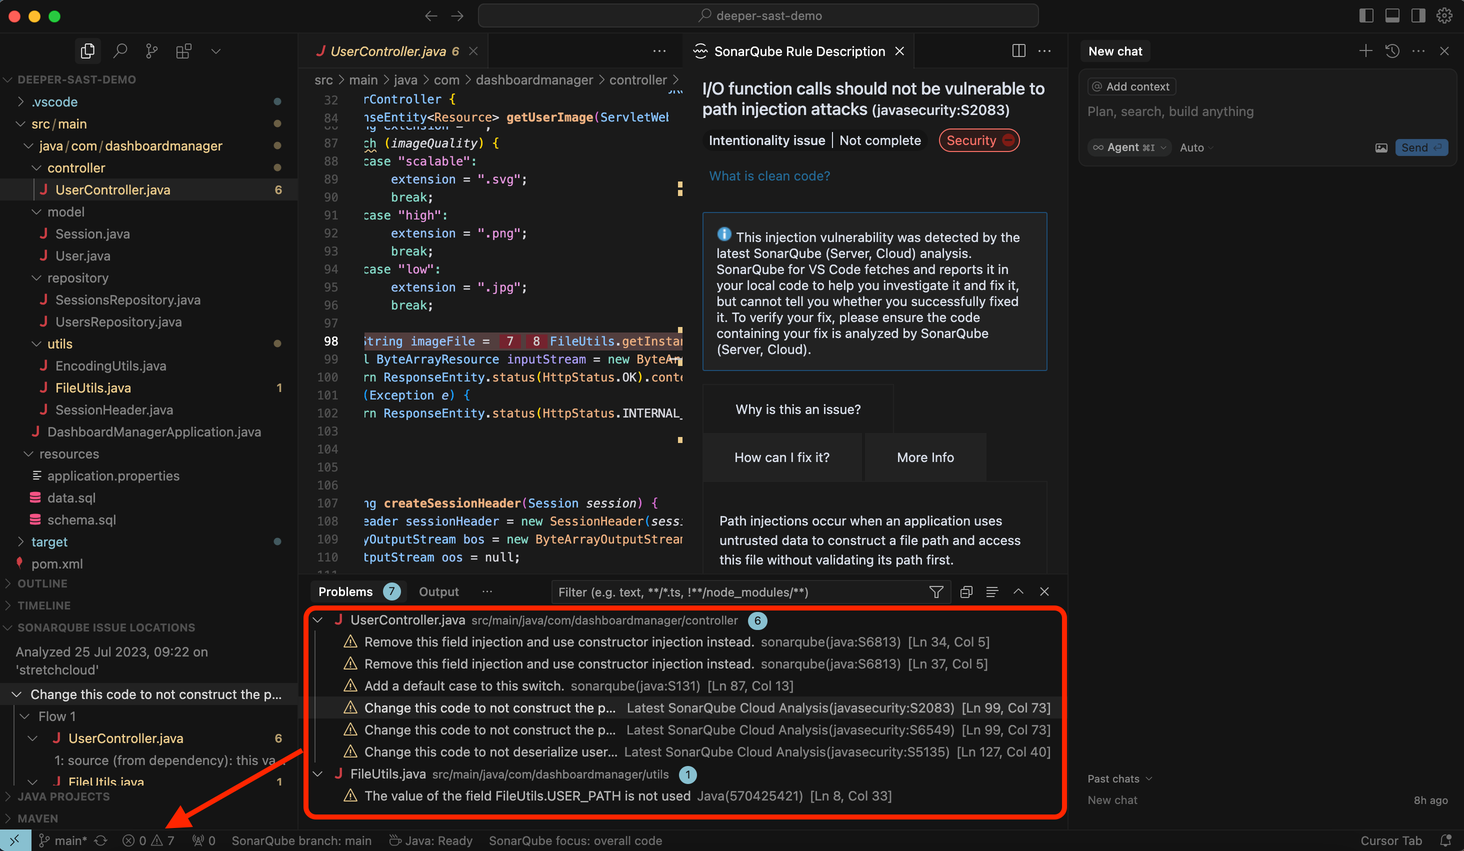Click the How can I fix it? button
Viewport: 1464px width, 851px height.
[x=783, y=457]
